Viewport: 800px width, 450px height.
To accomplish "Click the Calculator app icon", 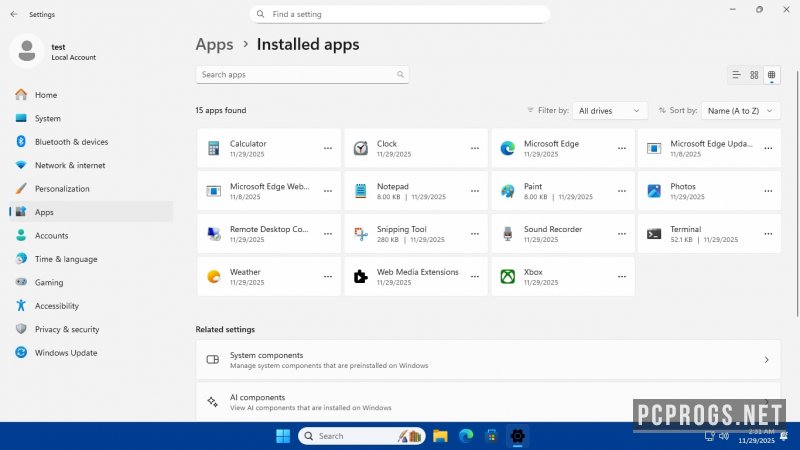I will coord(214,148).
